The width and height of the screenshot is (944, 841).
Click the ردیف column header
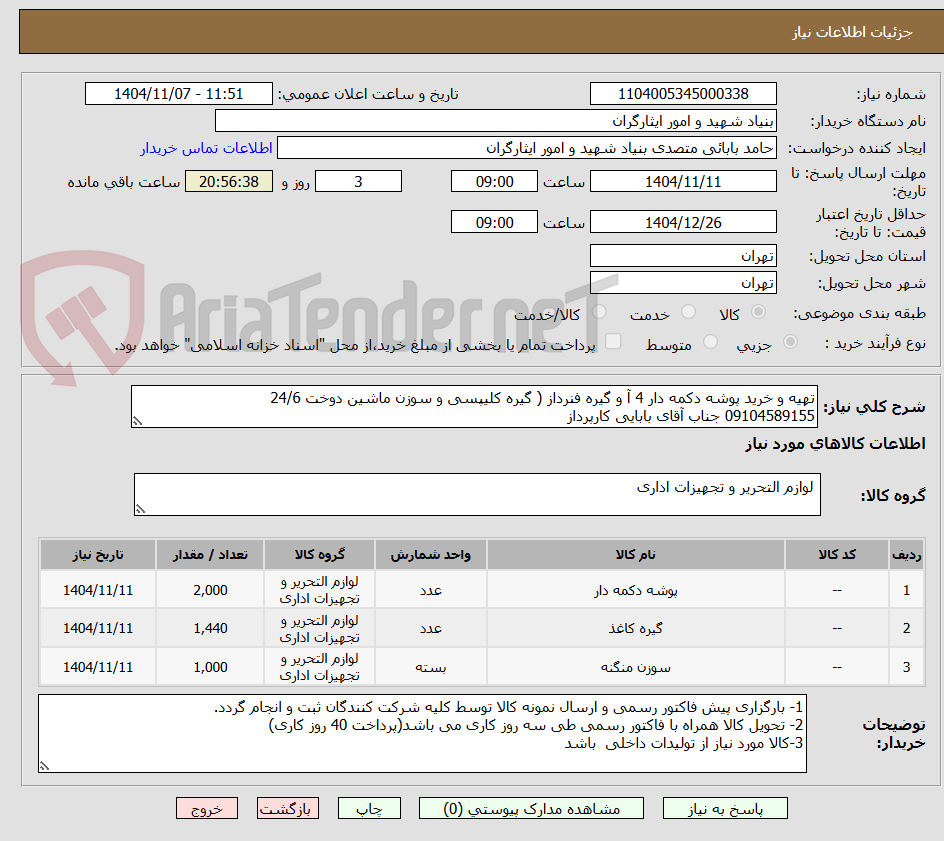click(906, 554)
